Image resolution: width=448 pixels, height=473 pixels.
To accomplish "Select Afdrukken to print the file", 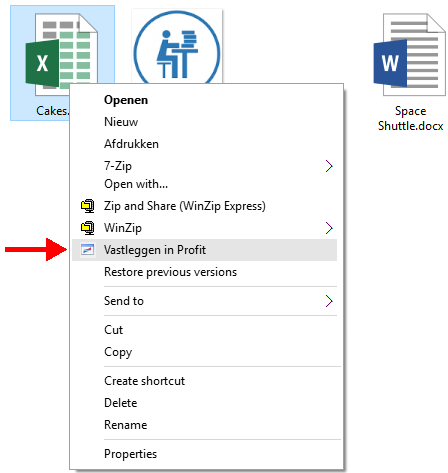I will [x=205, y=144].
